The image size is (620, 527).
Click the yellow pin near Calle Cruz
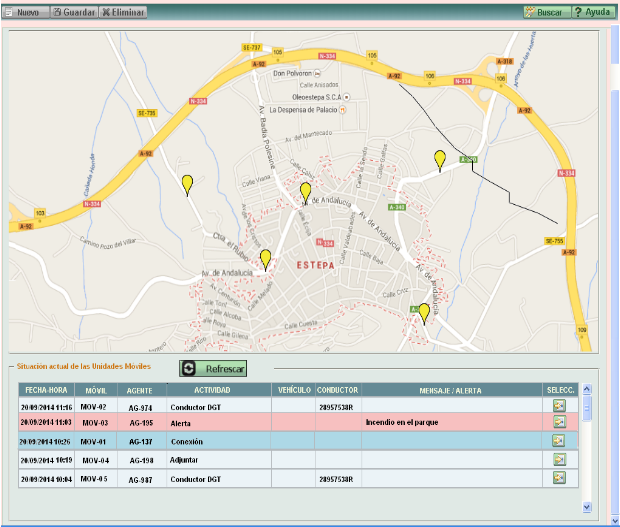pyautogui.click(x=424, y=313)
